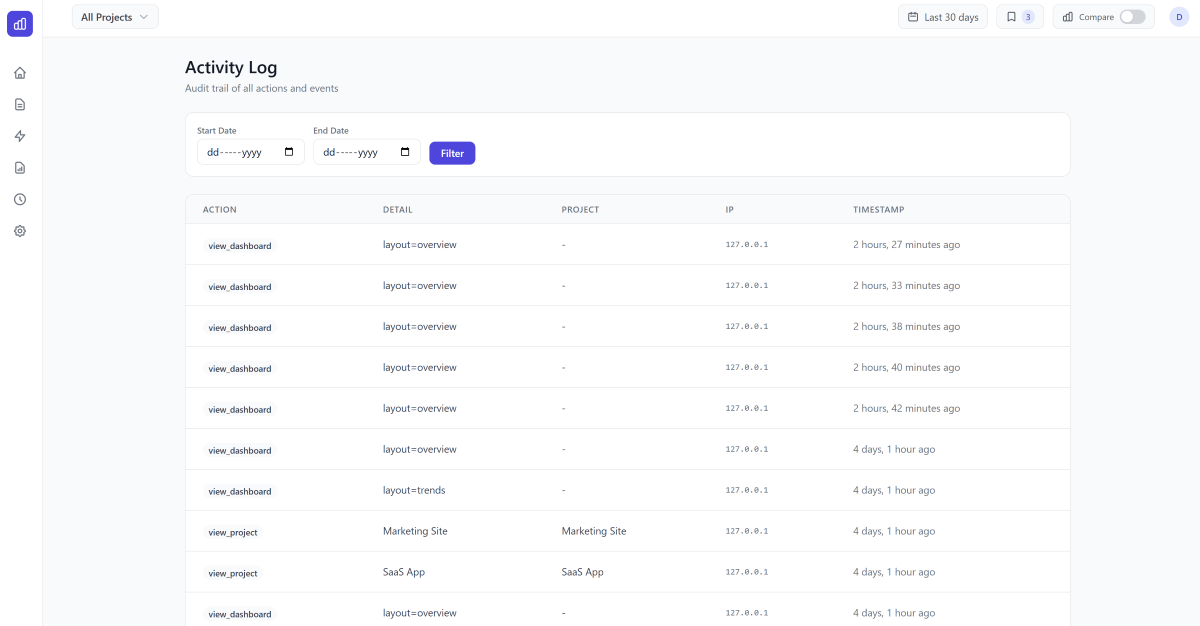Go to Home via sidebar house icon
The width and height of the screenshot is (1200, 626).
point(20,73)
